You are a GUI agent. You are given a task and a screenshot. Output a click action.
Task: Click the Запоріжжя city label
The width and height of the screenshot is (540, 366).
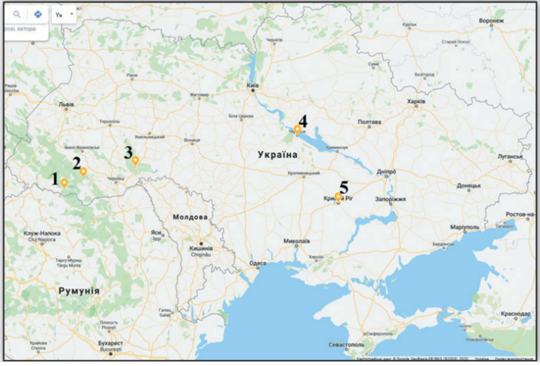coord(391,199)
